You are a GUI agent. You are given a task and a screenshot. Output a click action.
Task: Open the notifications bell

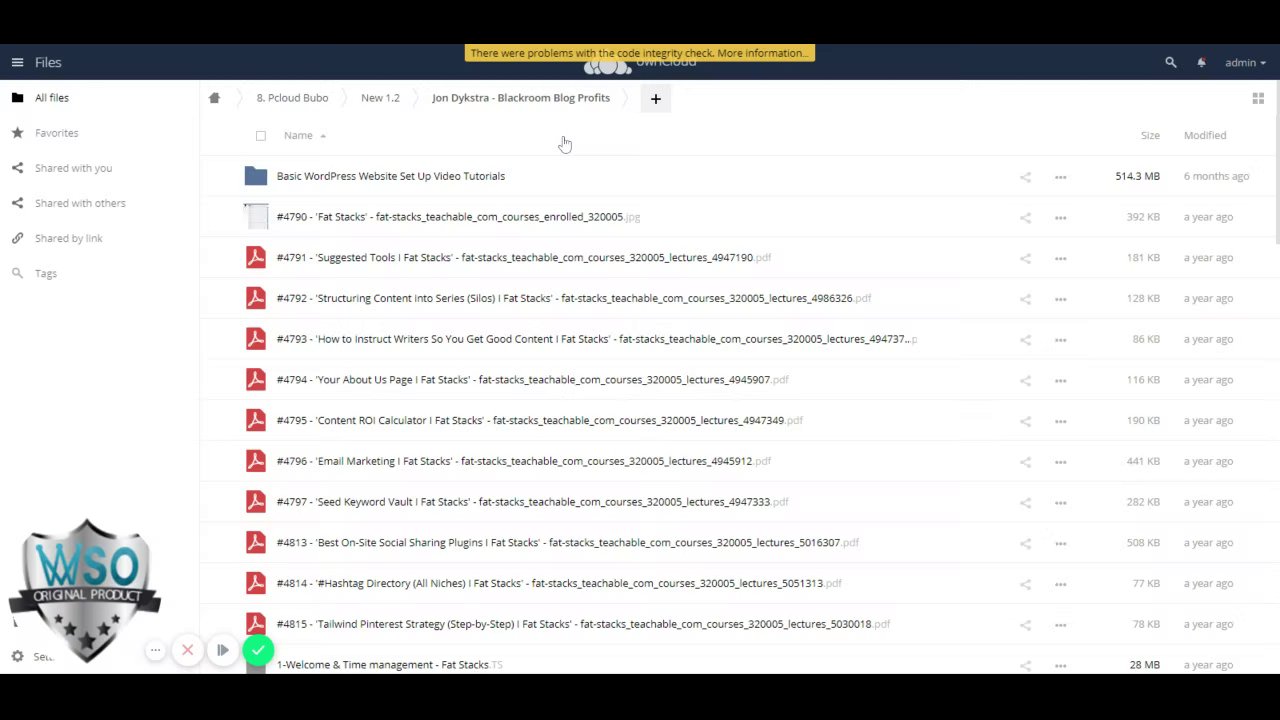[x=1201, y=62]
